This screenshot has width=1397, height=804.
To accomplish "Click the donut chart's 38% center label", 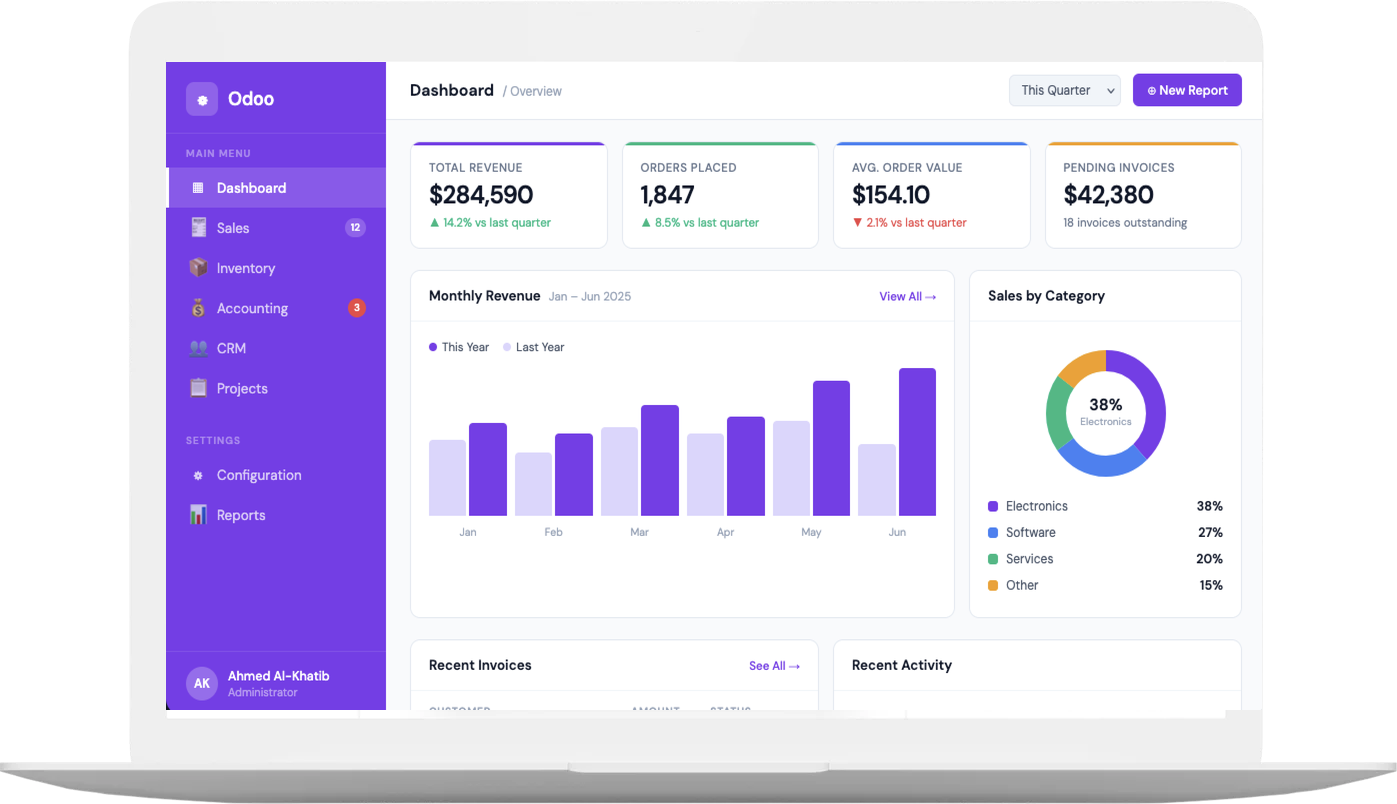I will [x=1106, y=405].
